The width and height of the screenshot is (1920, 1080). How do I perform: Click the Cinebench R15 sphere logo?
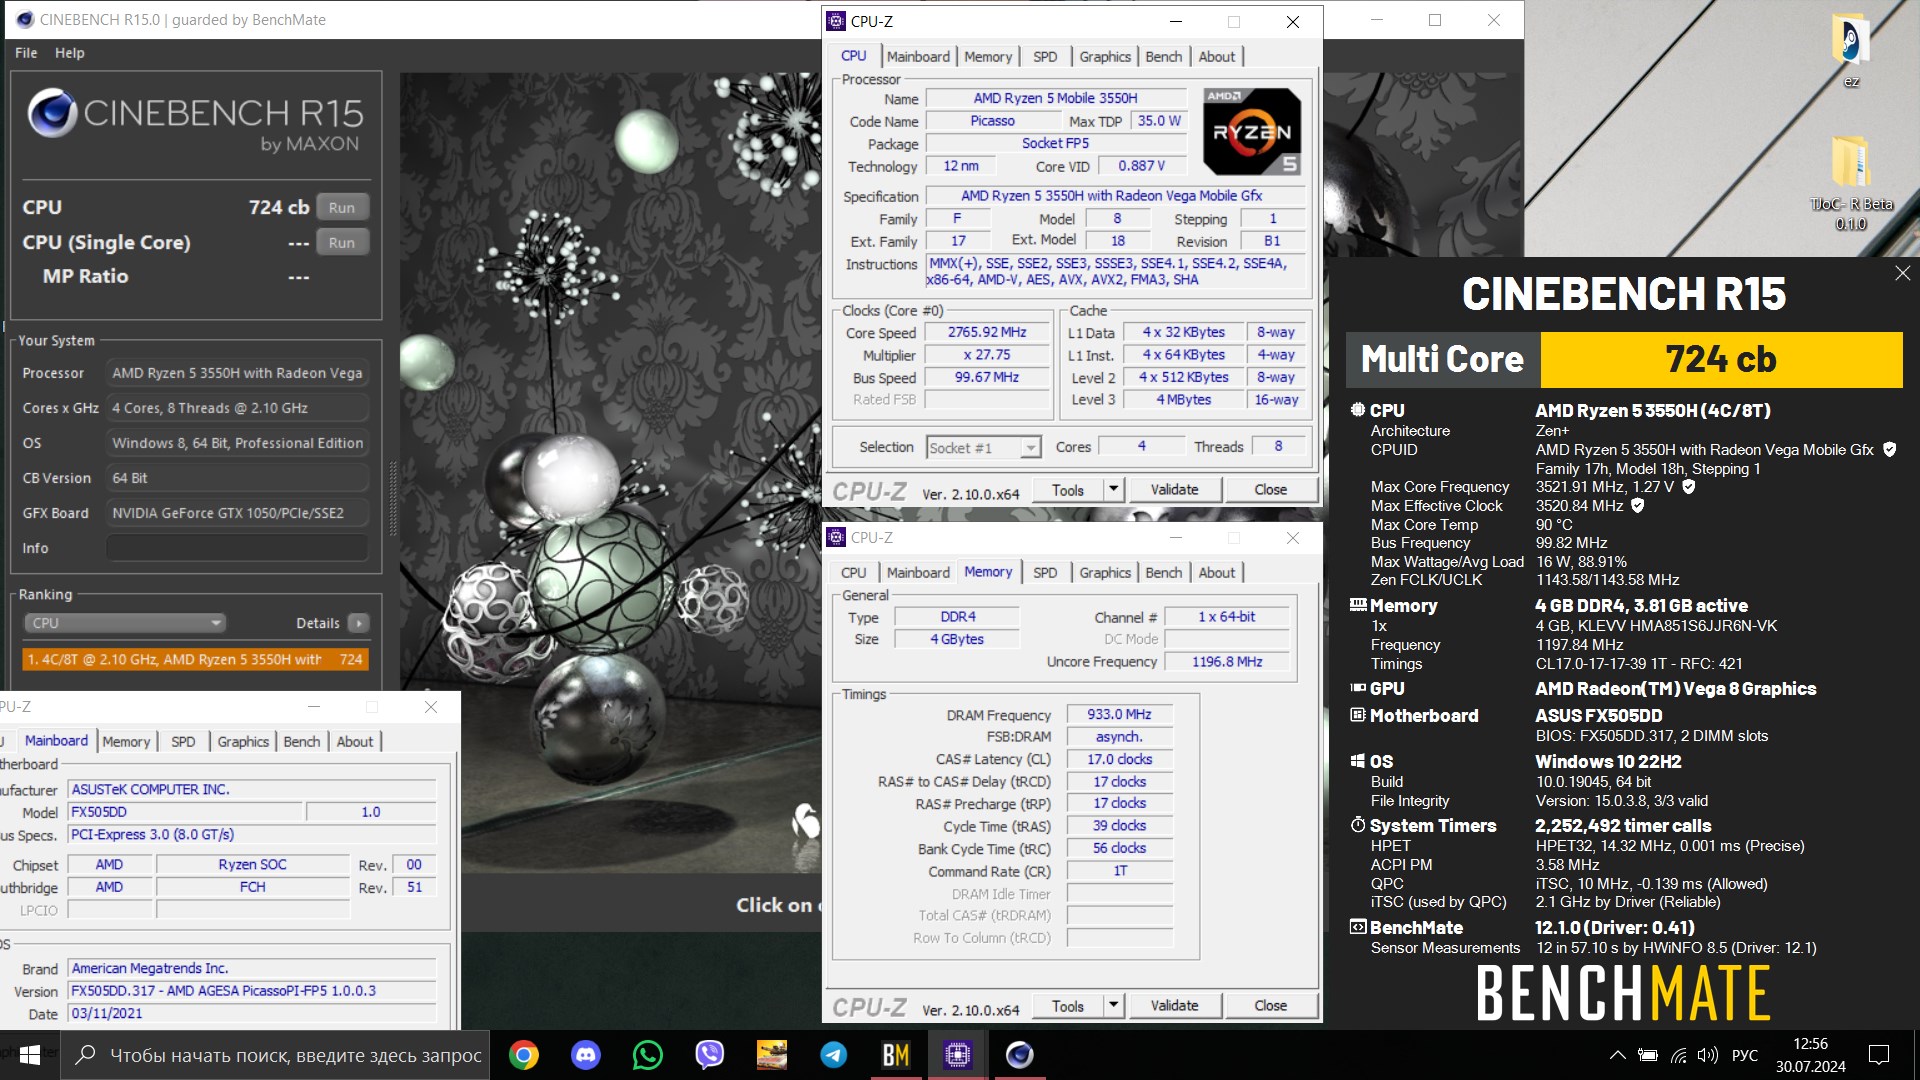pos(52,113)
